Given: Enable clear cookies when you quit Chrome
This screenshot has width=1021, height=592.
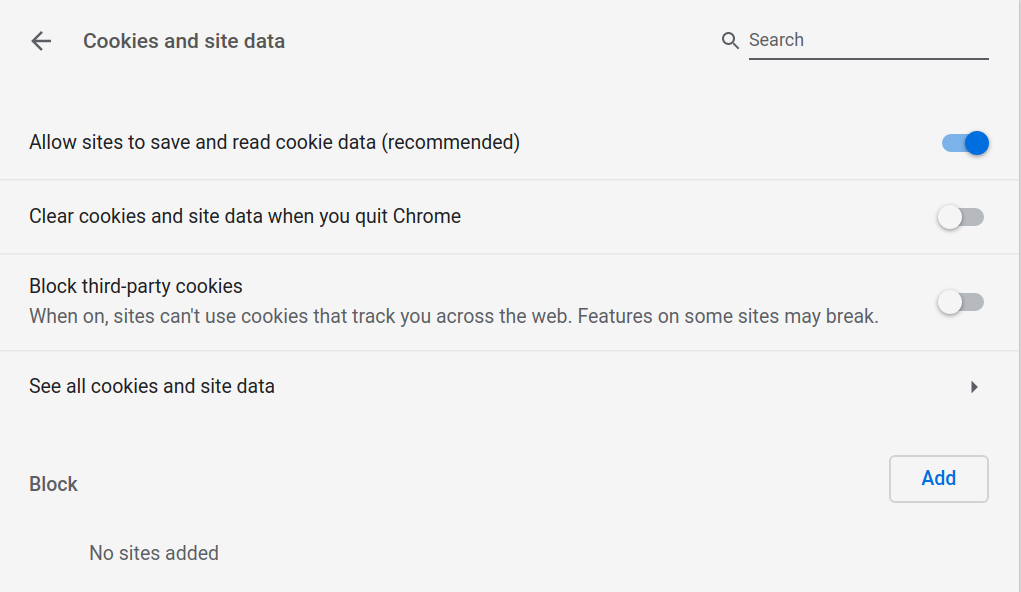Looking at the screenshot, I should pos(961,217).
